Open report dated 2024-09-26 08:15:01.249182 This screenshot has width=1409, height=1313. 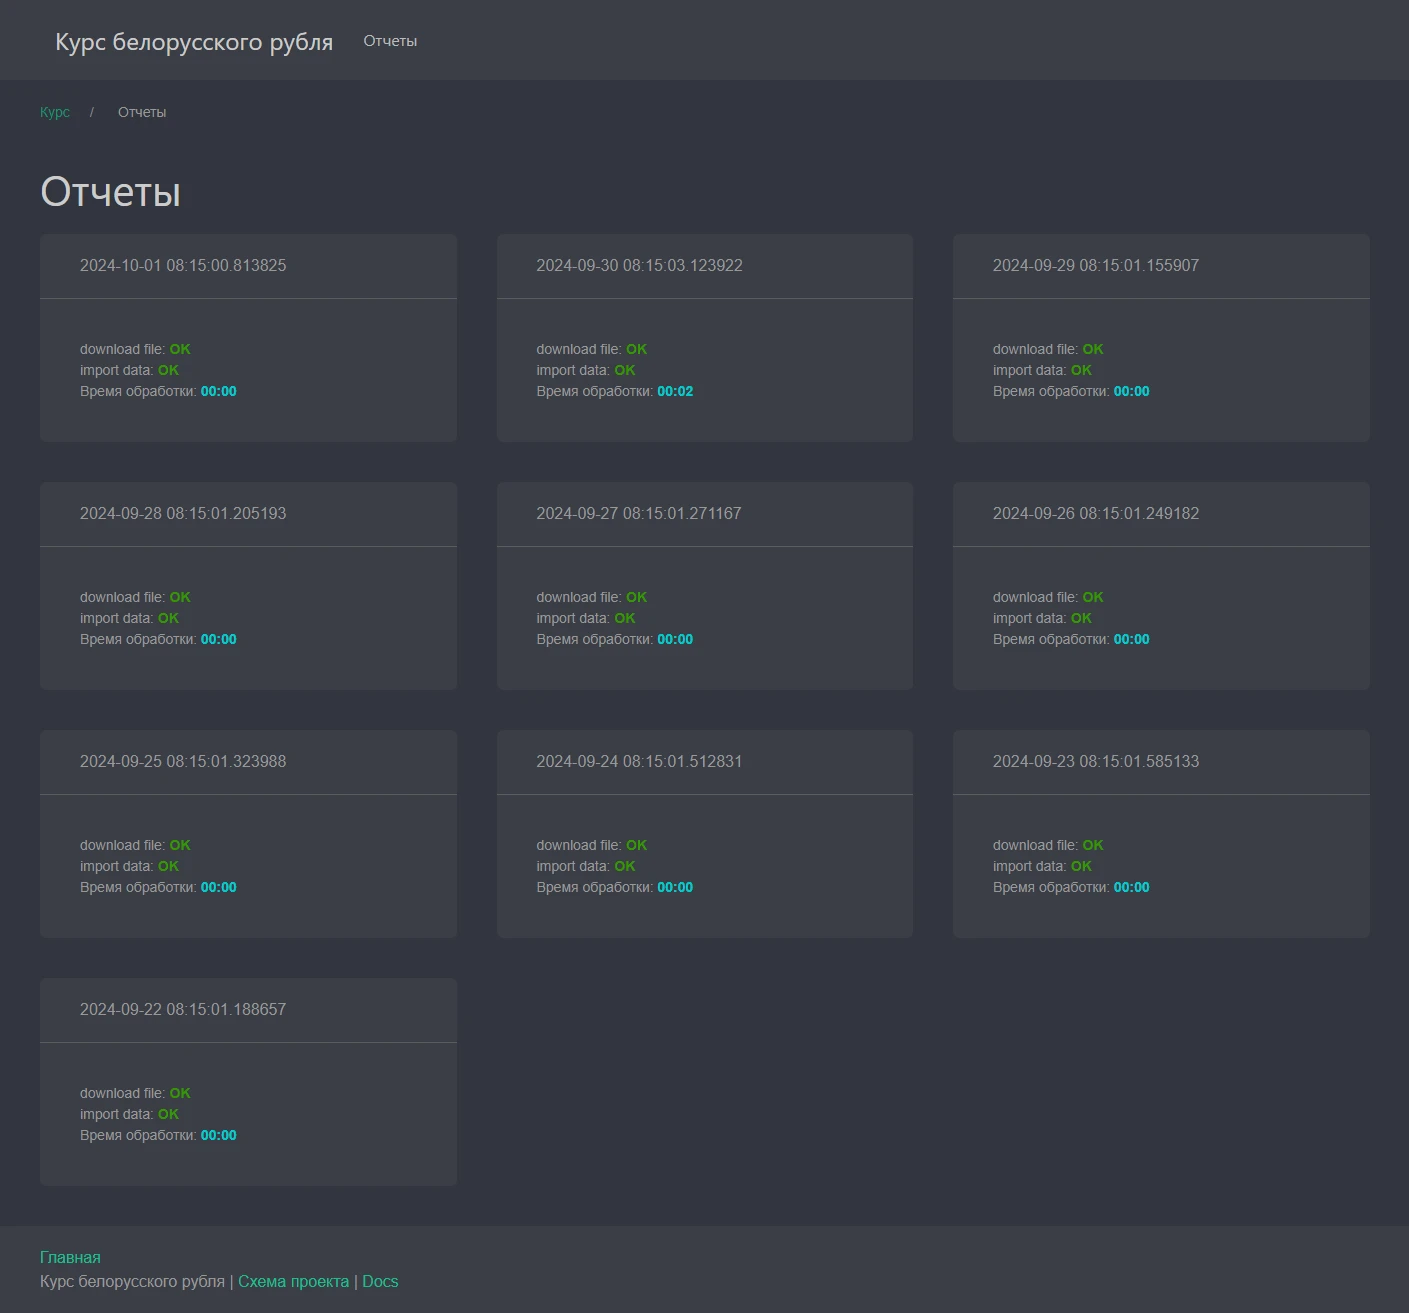(1095, 513)
